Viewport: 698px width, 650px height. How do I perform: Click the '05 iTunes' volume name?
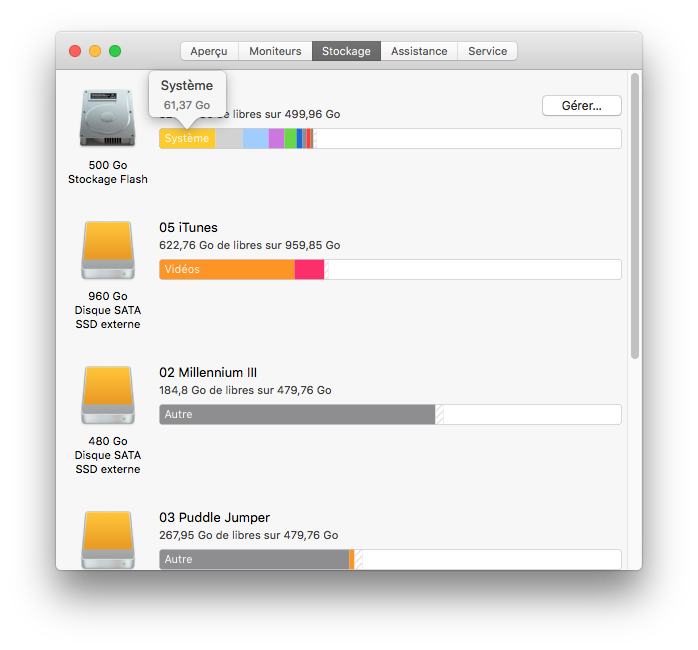pos(188,228)
